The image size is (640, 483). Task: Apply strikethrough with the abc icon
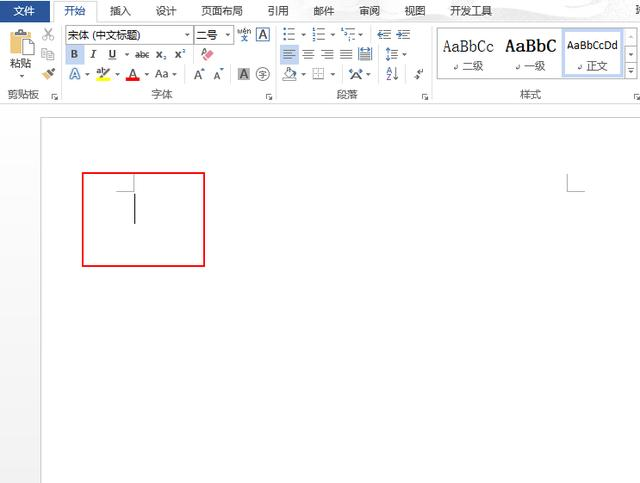[142, 54]
